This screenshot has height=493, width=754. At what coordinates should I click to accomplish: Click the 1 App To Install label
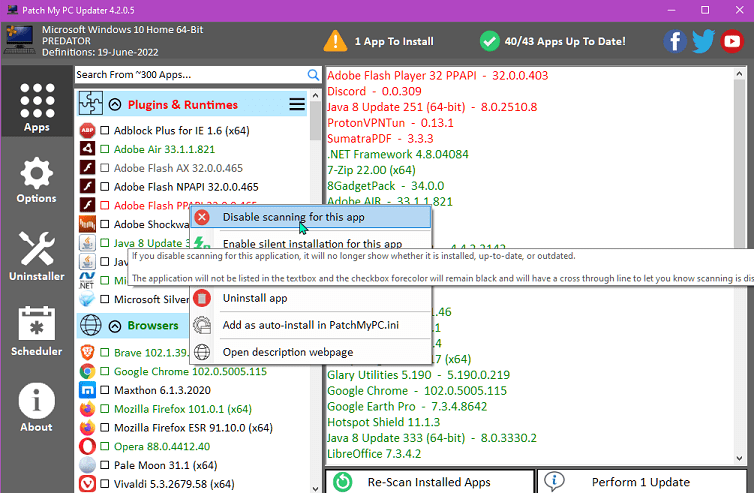[x=394, y=41]
